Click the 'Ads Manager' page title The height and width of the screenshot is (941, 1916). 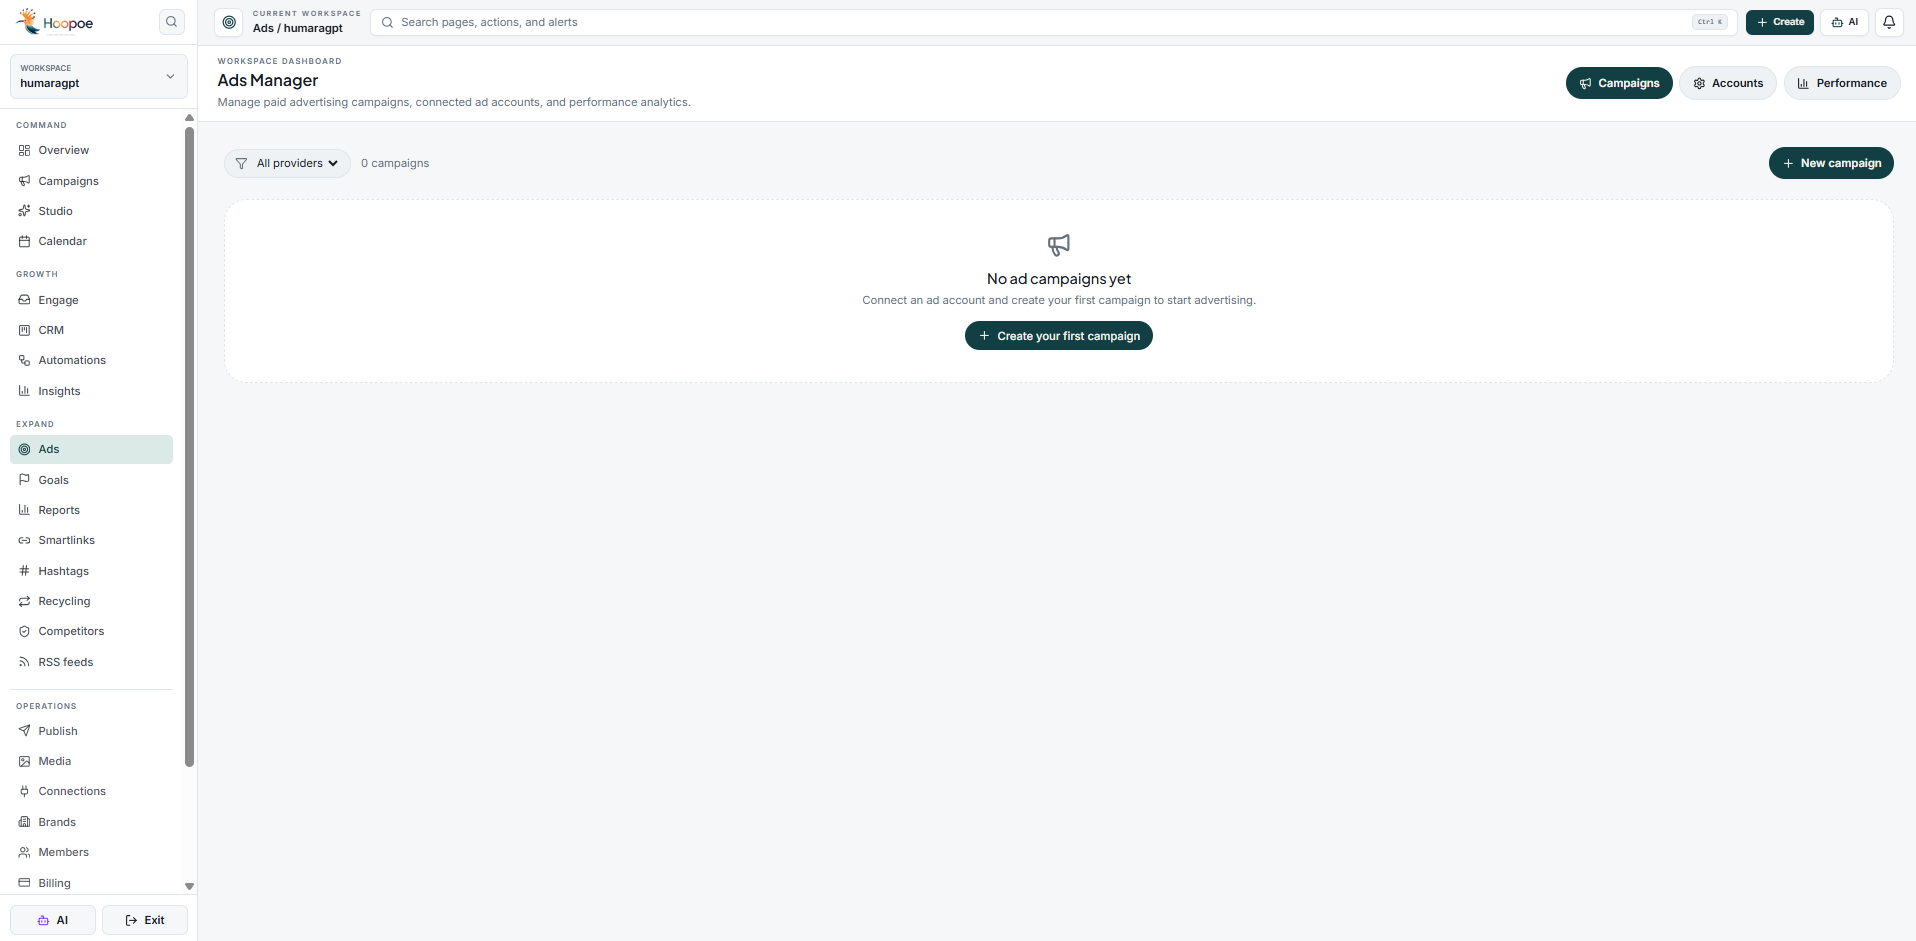point(268,80)
